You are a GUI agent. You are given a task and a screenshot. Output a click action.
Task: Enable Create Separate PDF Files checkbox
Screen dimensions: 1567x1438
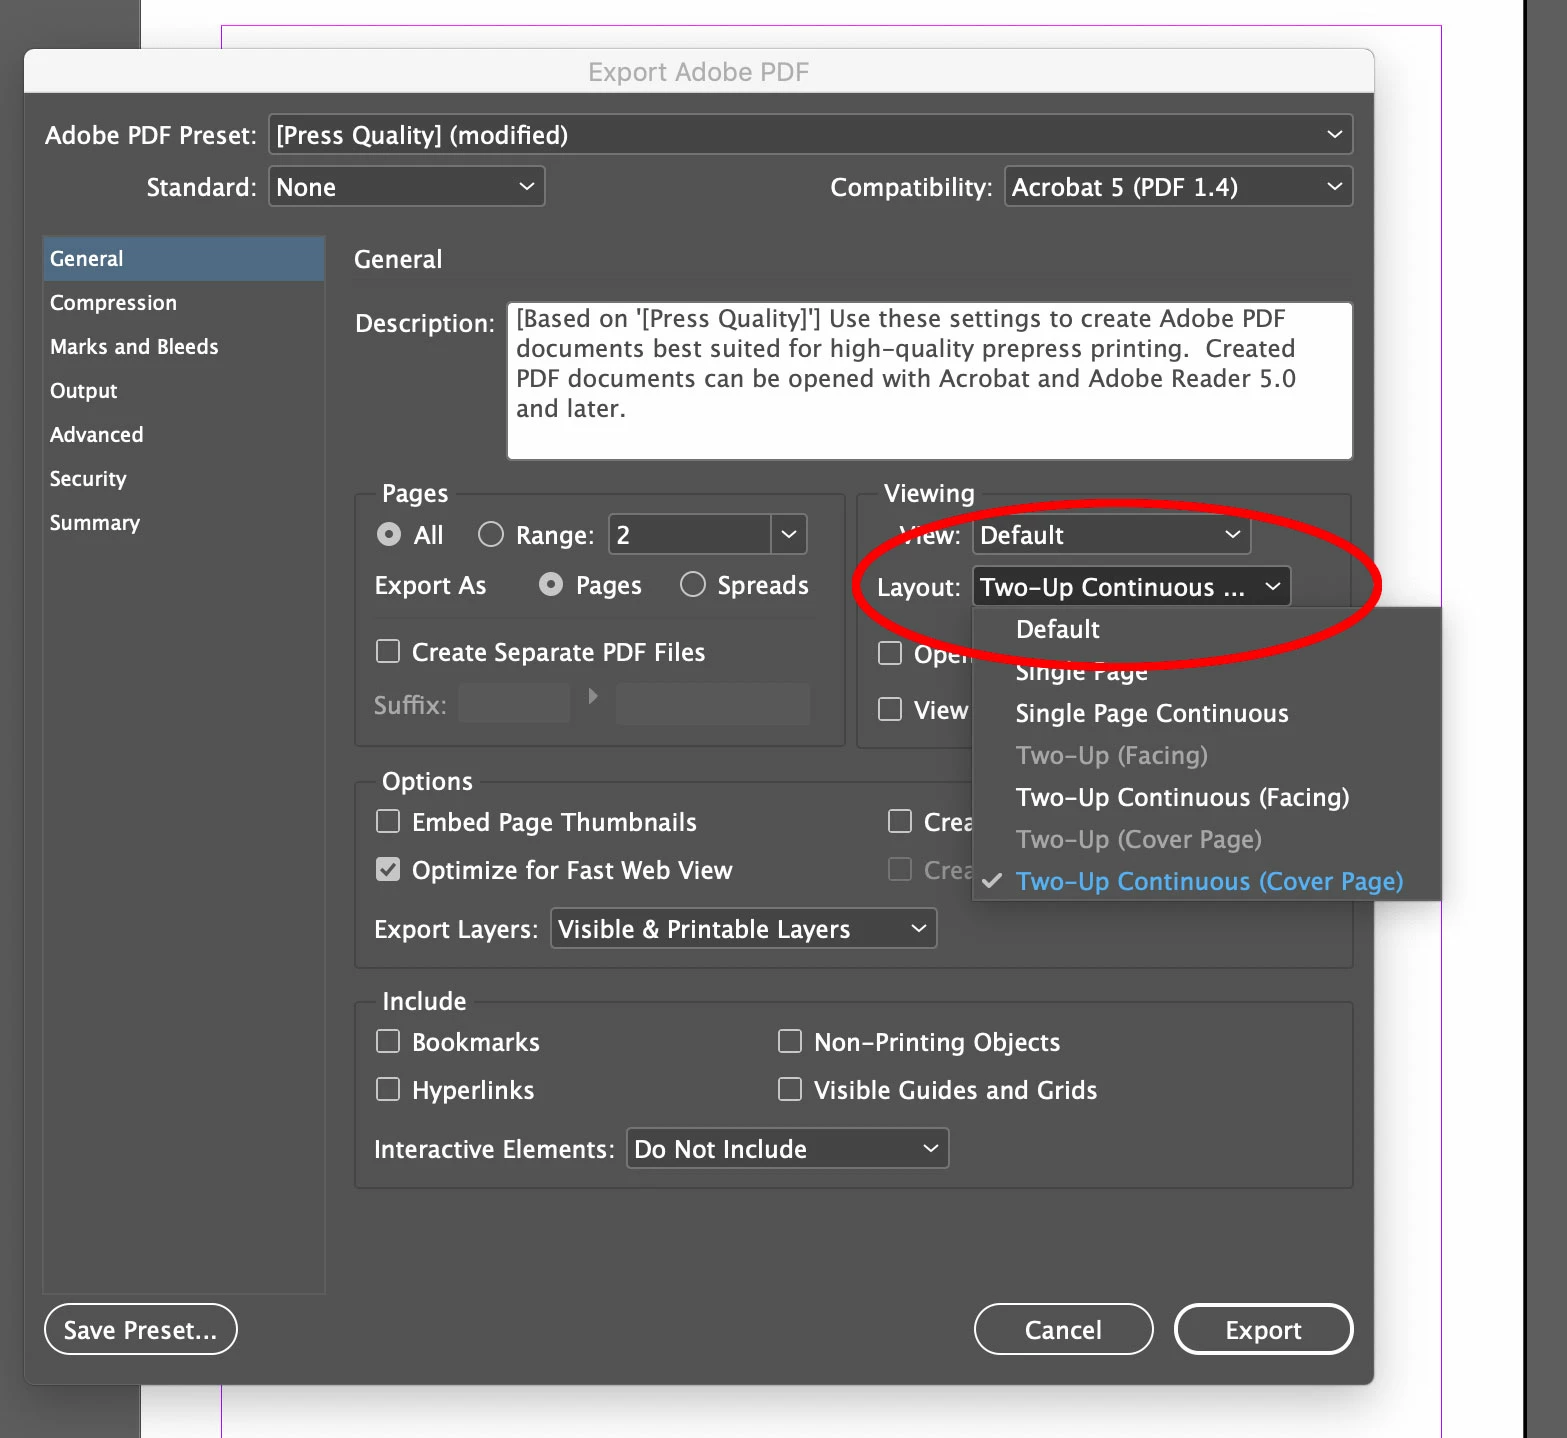click(388, 652)
